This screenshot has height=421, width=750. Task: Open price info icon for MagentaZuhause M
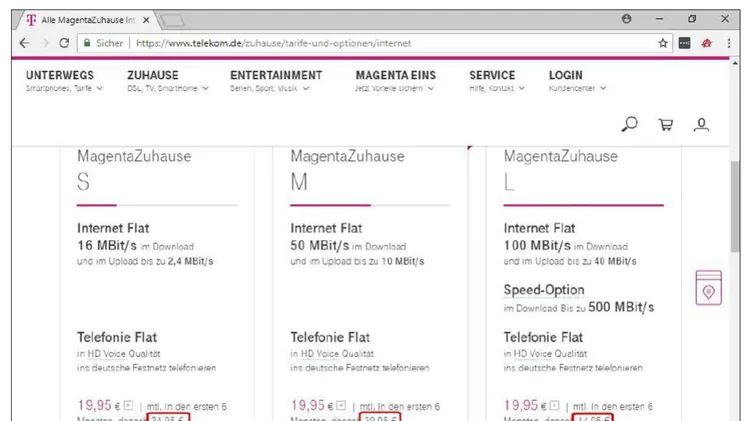click(x=341, y=406)
